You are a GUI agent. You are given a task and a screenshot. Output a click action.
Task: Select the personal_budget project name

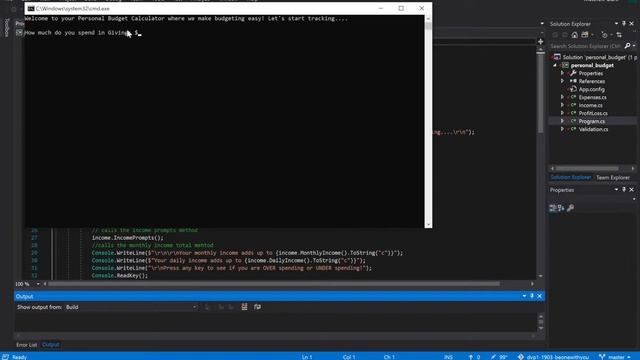click(x=592, y=65)
